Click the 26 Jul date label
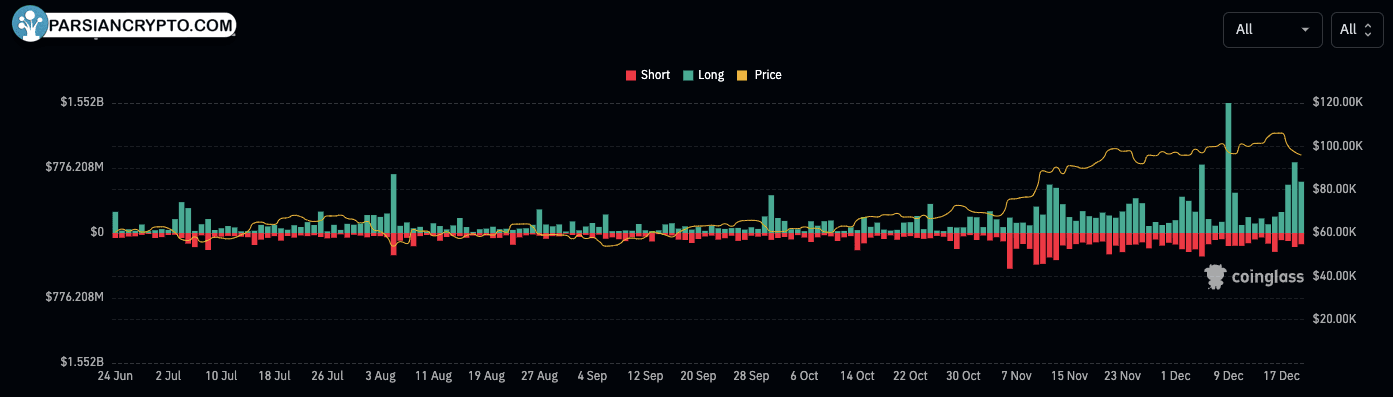This screenshot has height=397, width=1393. pos(327,376)
